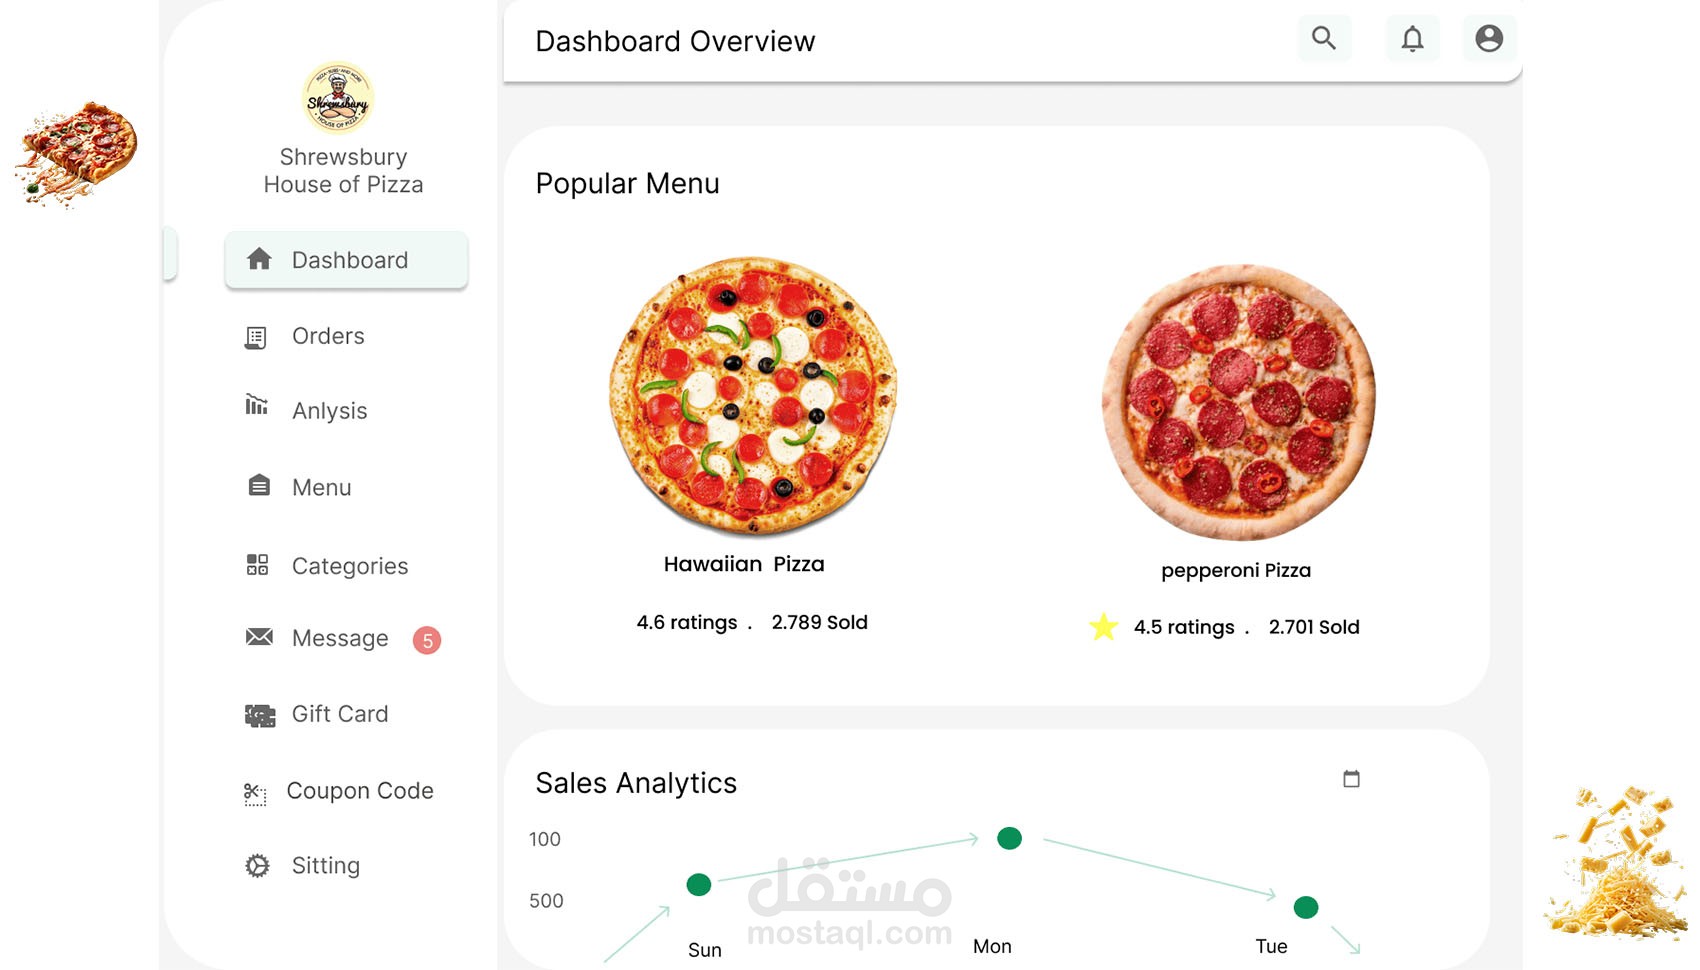1700x970 pixels.
Task: Click the scissors icon beside Coupon Code
Action: tap(255, 794)
